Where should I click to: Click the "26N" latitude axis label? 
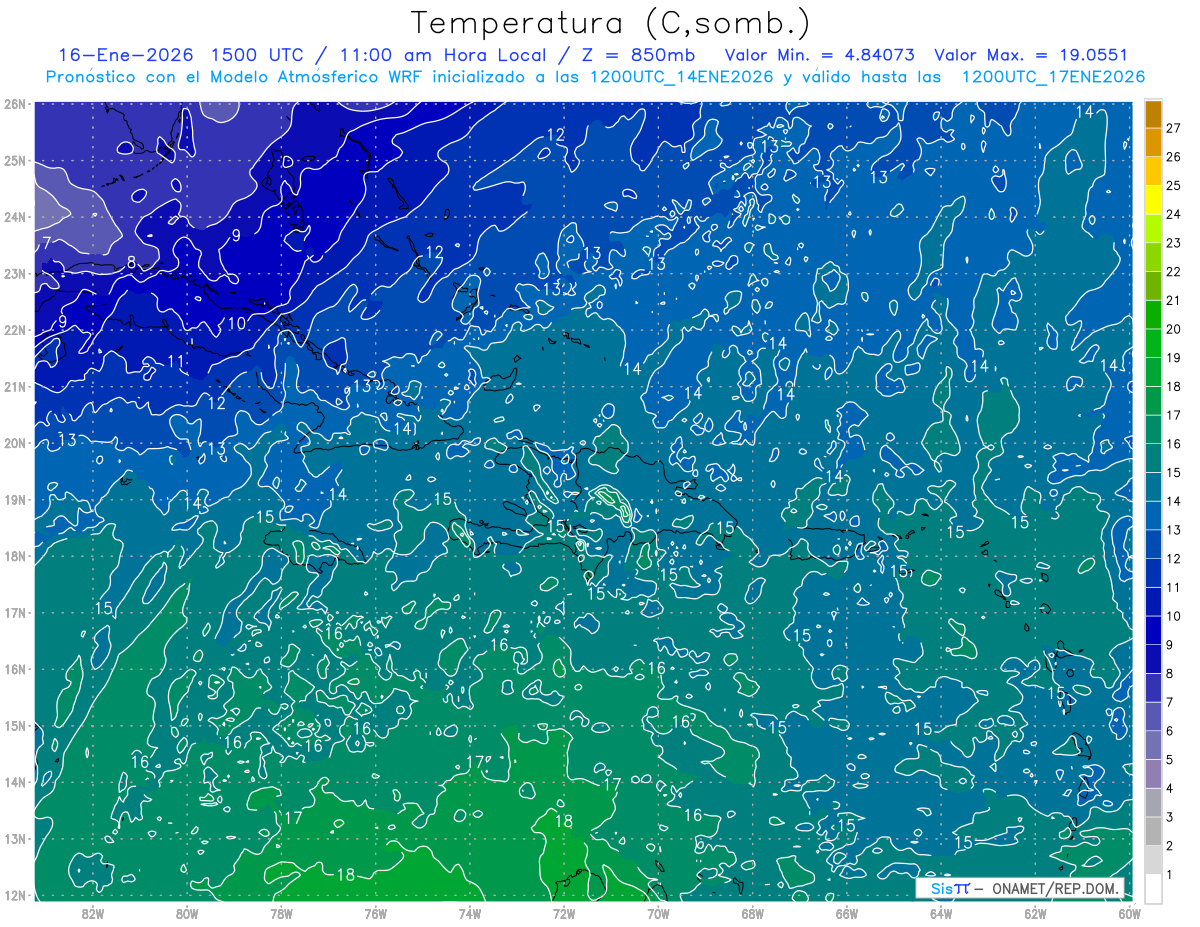[x=15, y=104]
